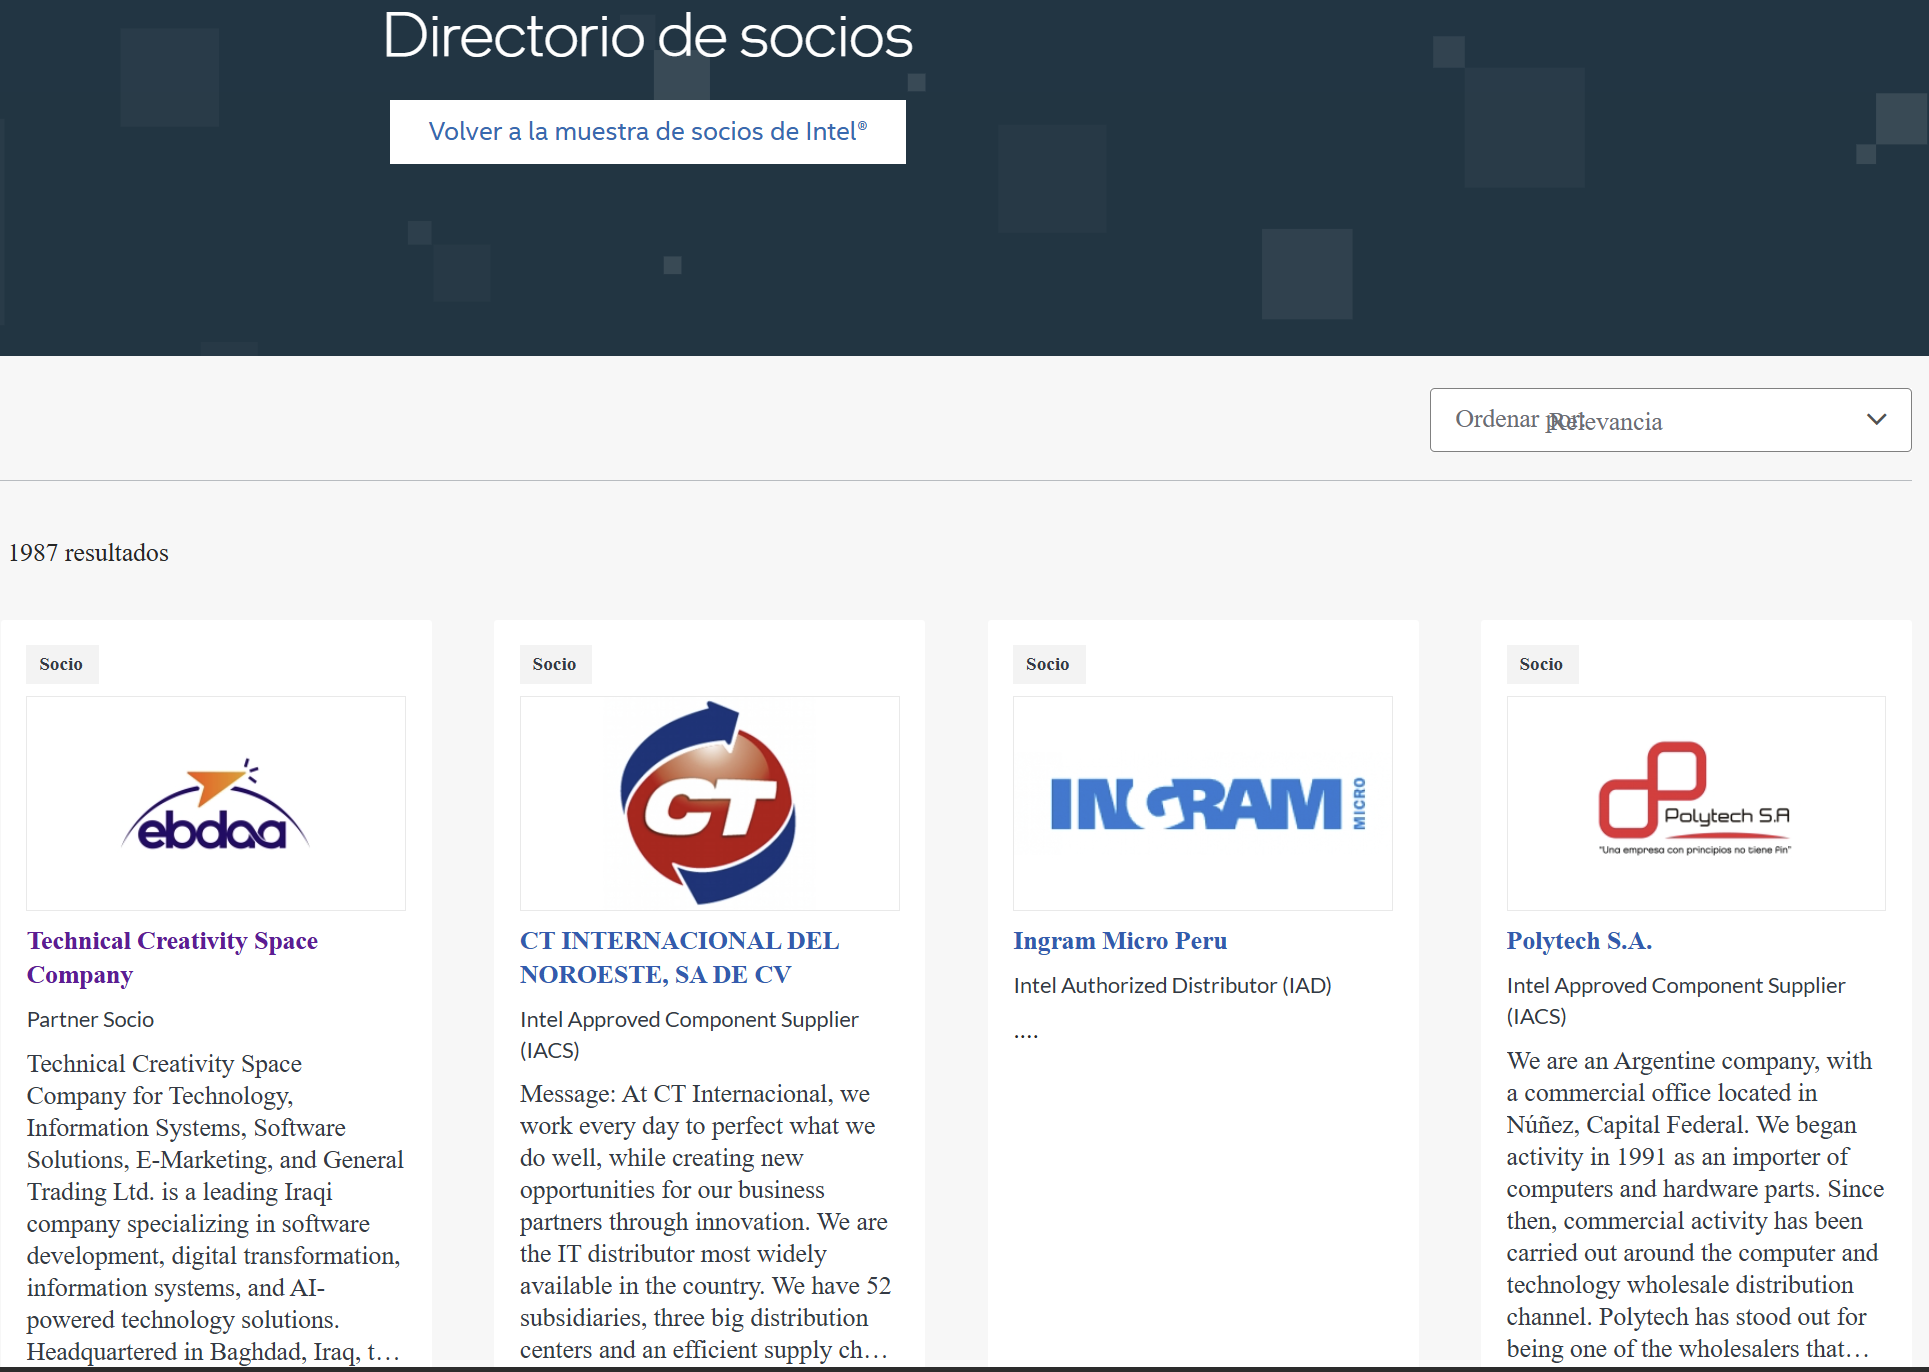Click Socio tag on CT Internacional card
Screen dimensions: 1929x1372
[554, 664]
